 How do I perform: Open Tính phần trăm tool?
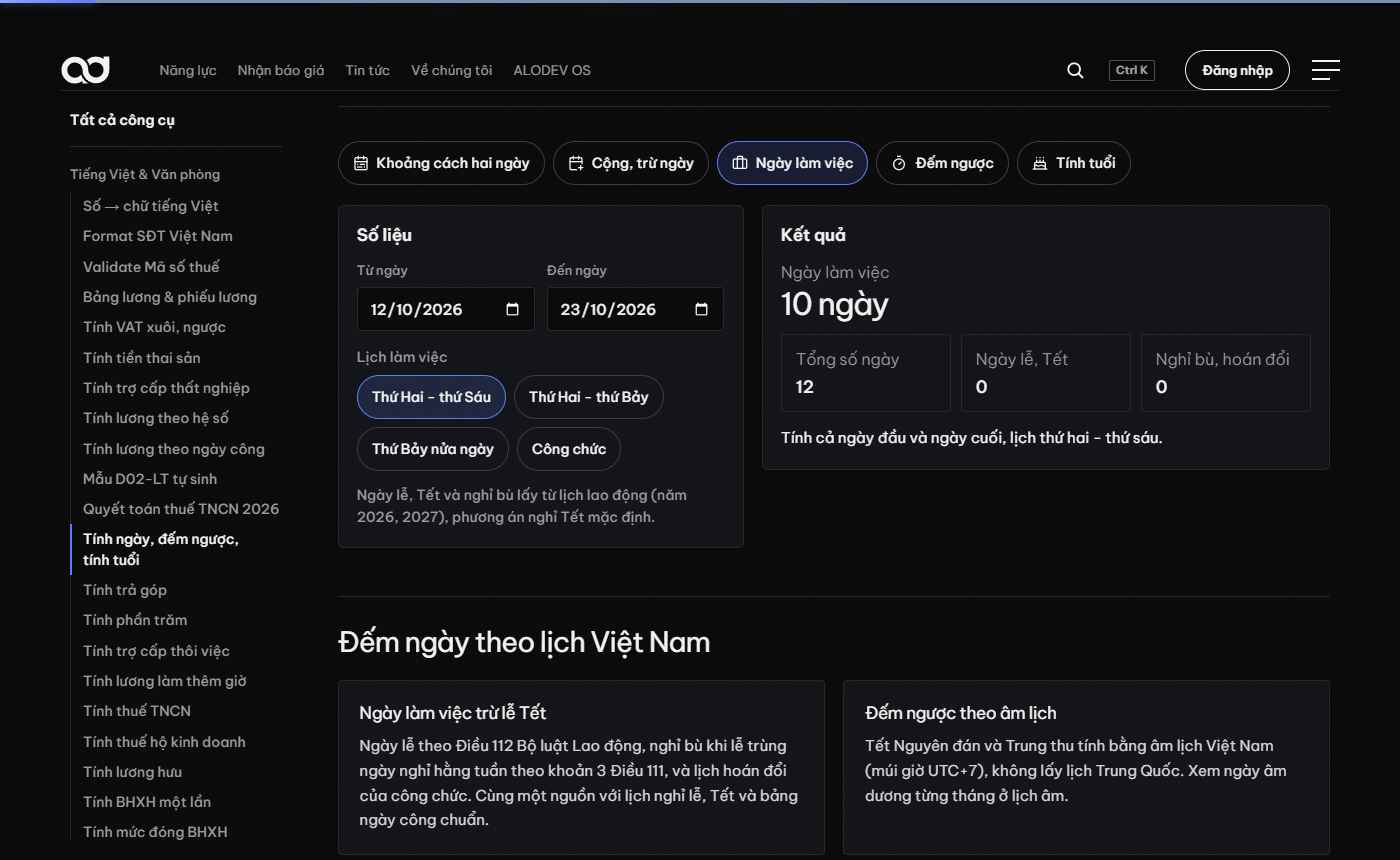[135, 620]
